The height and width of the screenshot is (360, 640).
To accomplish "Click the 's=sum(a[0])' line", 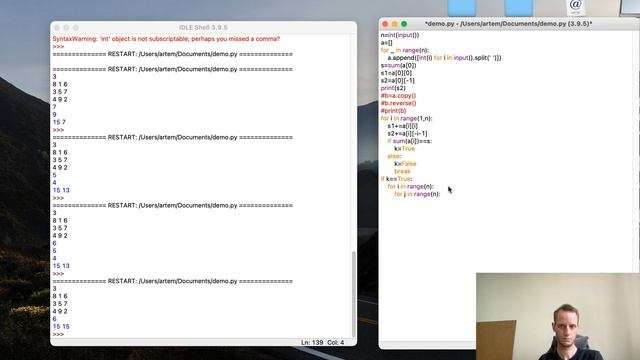I will click(398, 65).
